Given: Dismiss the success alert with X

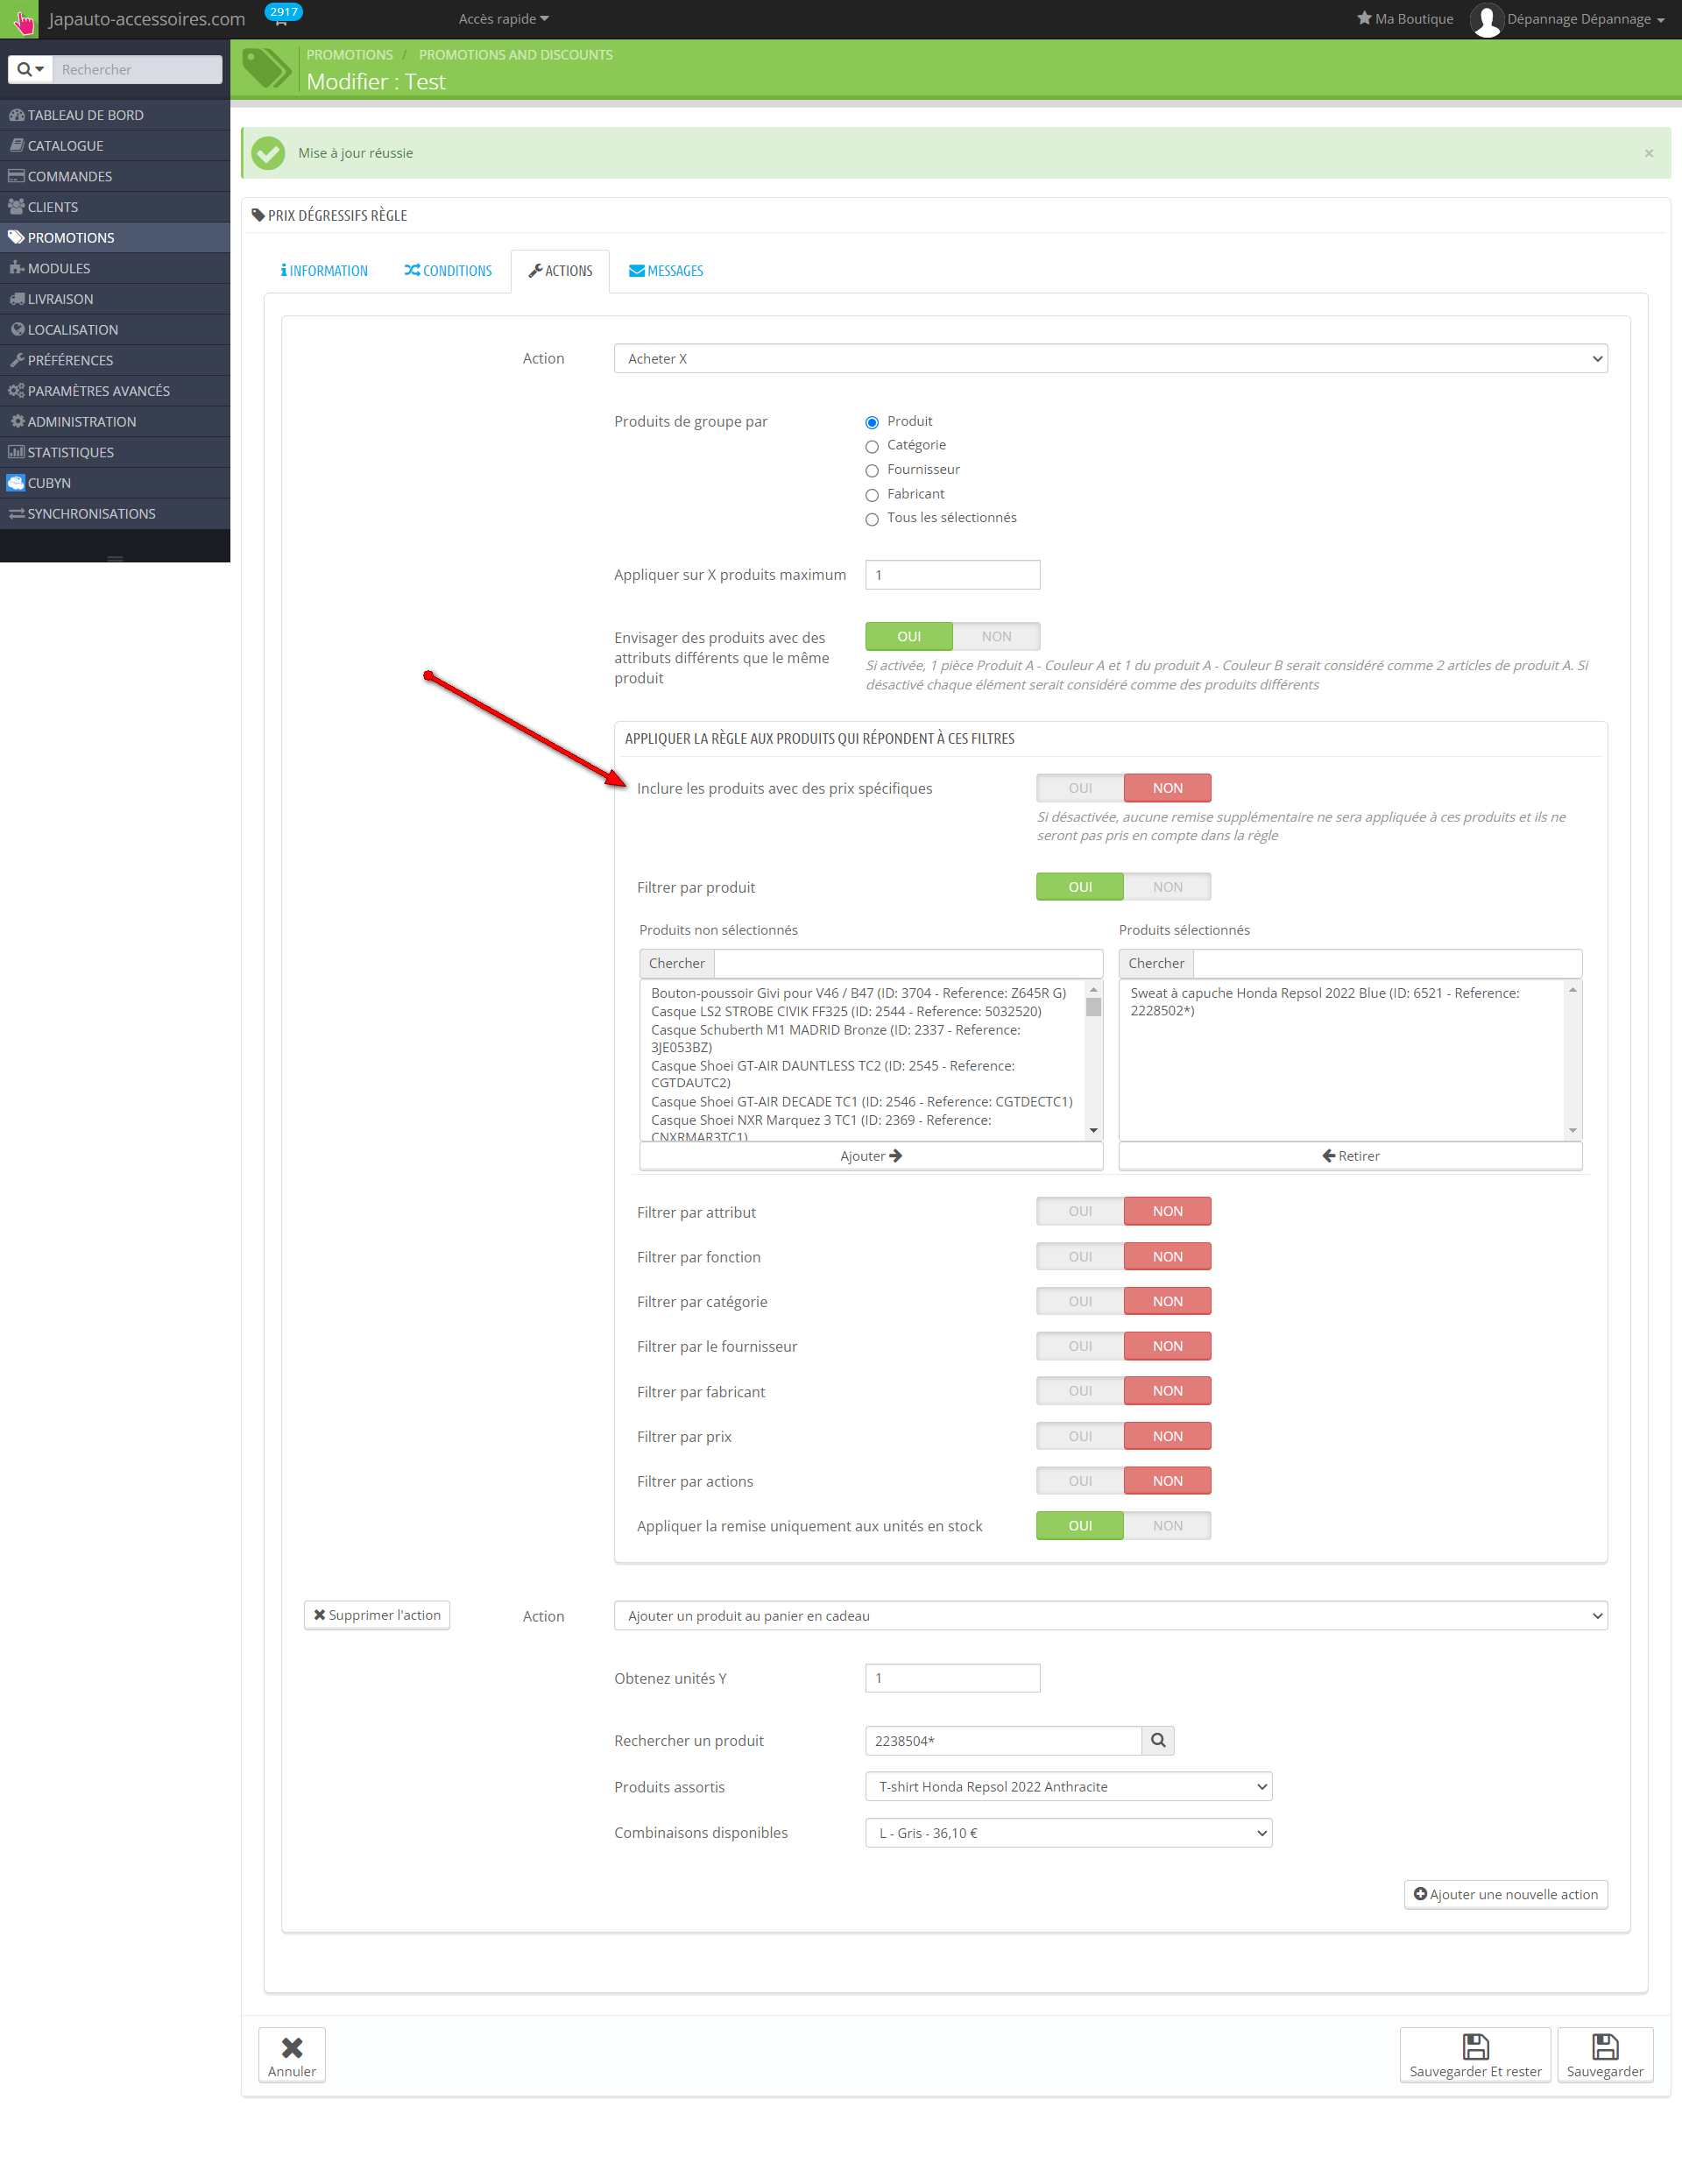Looking at the screenshot, I should [1648, 153].
